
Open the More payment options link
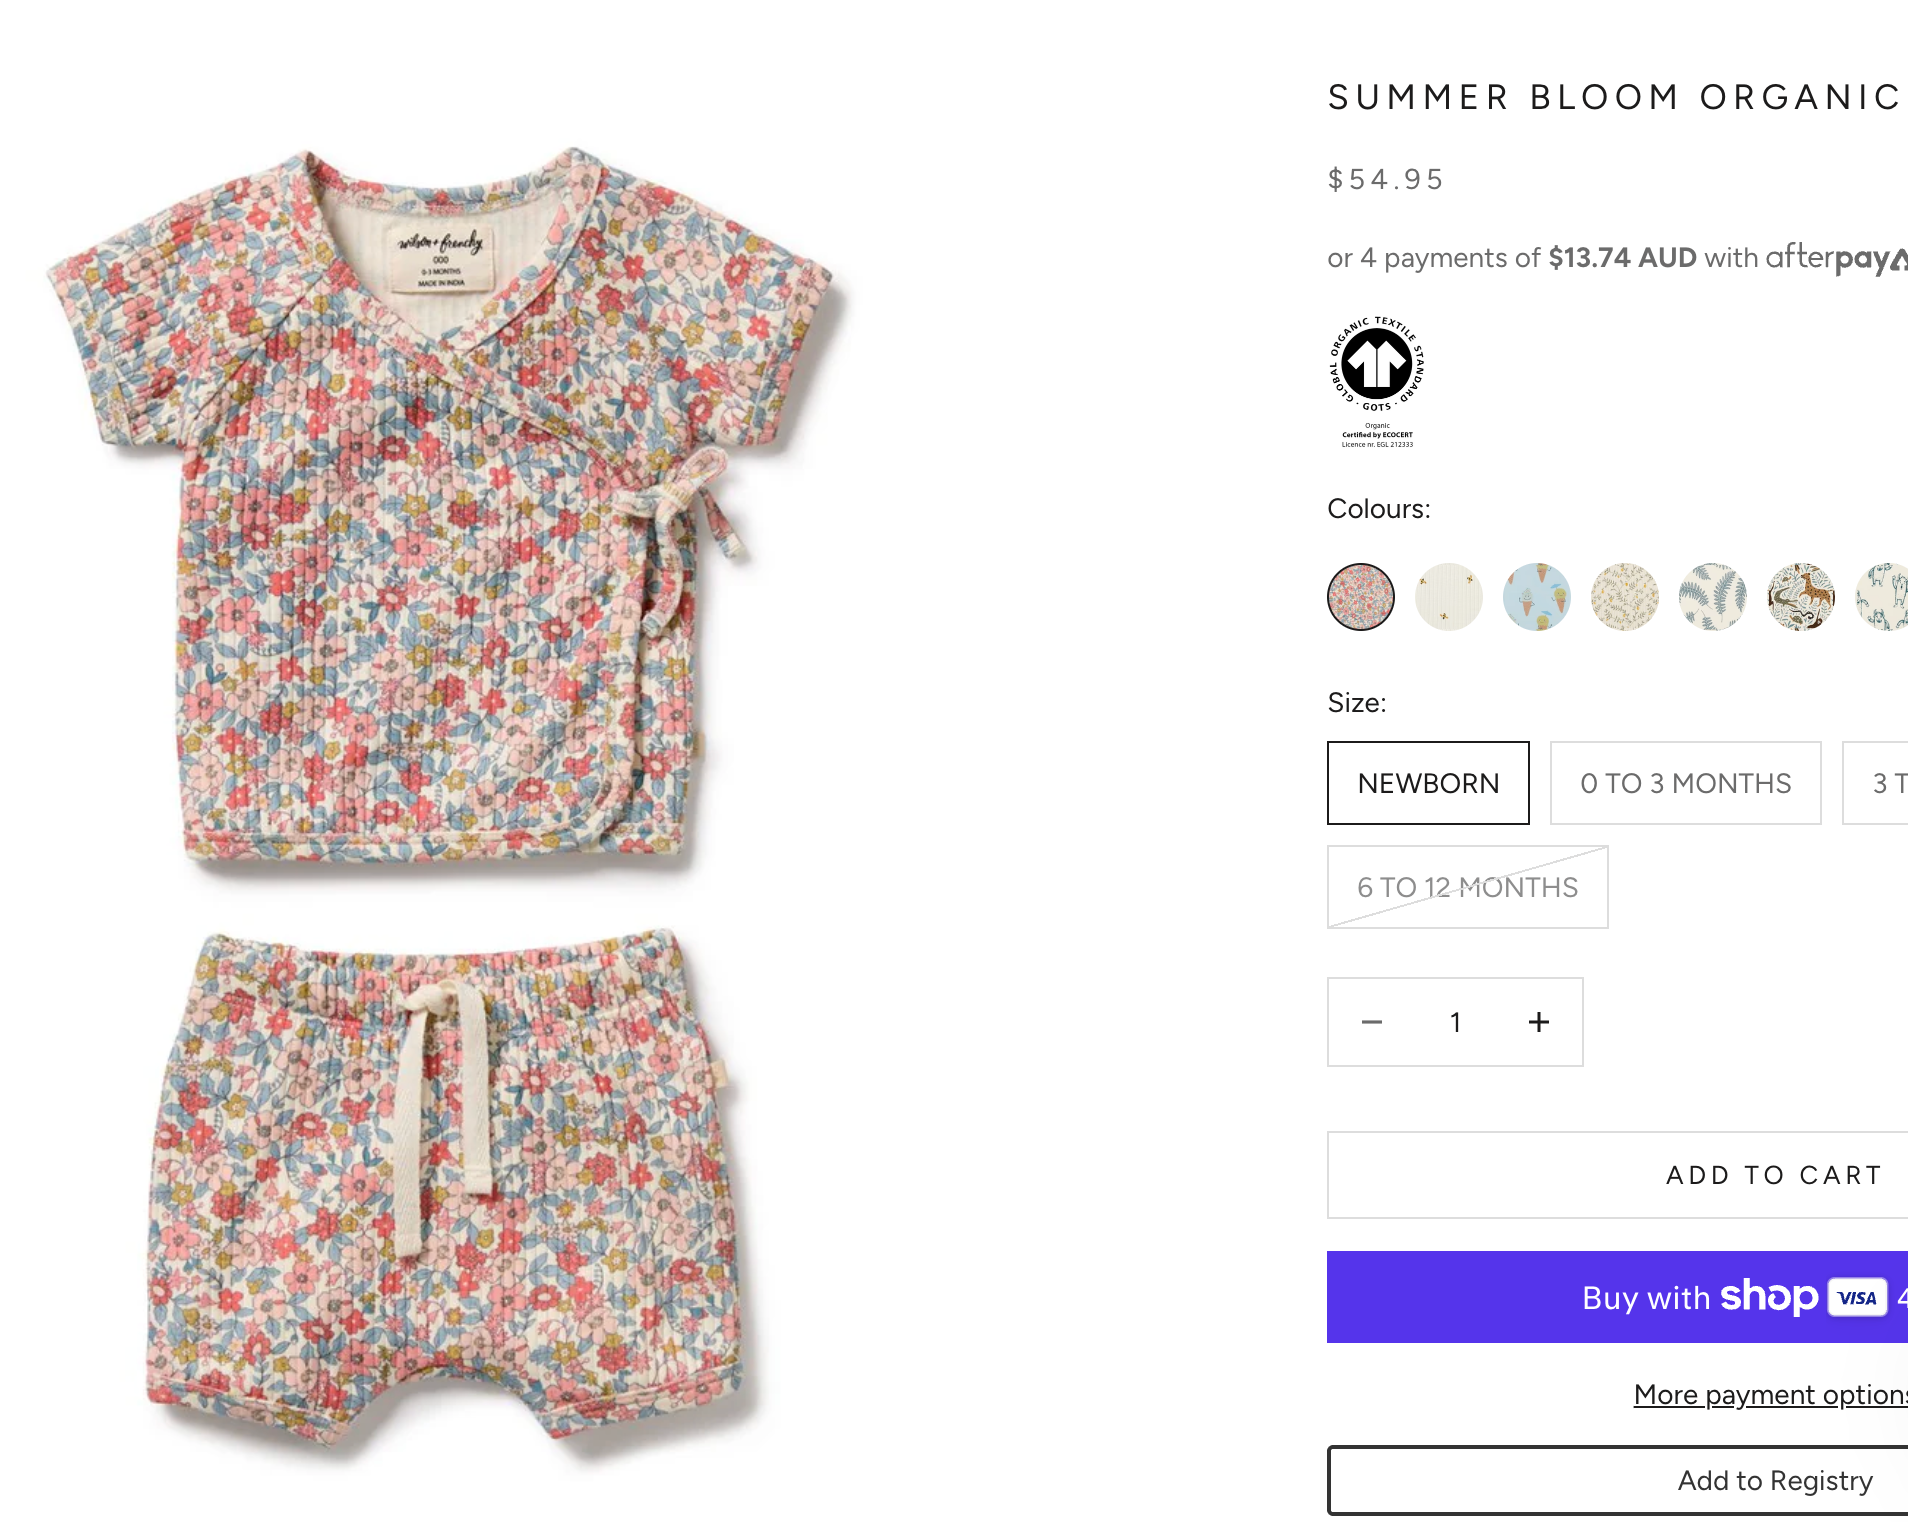(x=1770, y=1394)
